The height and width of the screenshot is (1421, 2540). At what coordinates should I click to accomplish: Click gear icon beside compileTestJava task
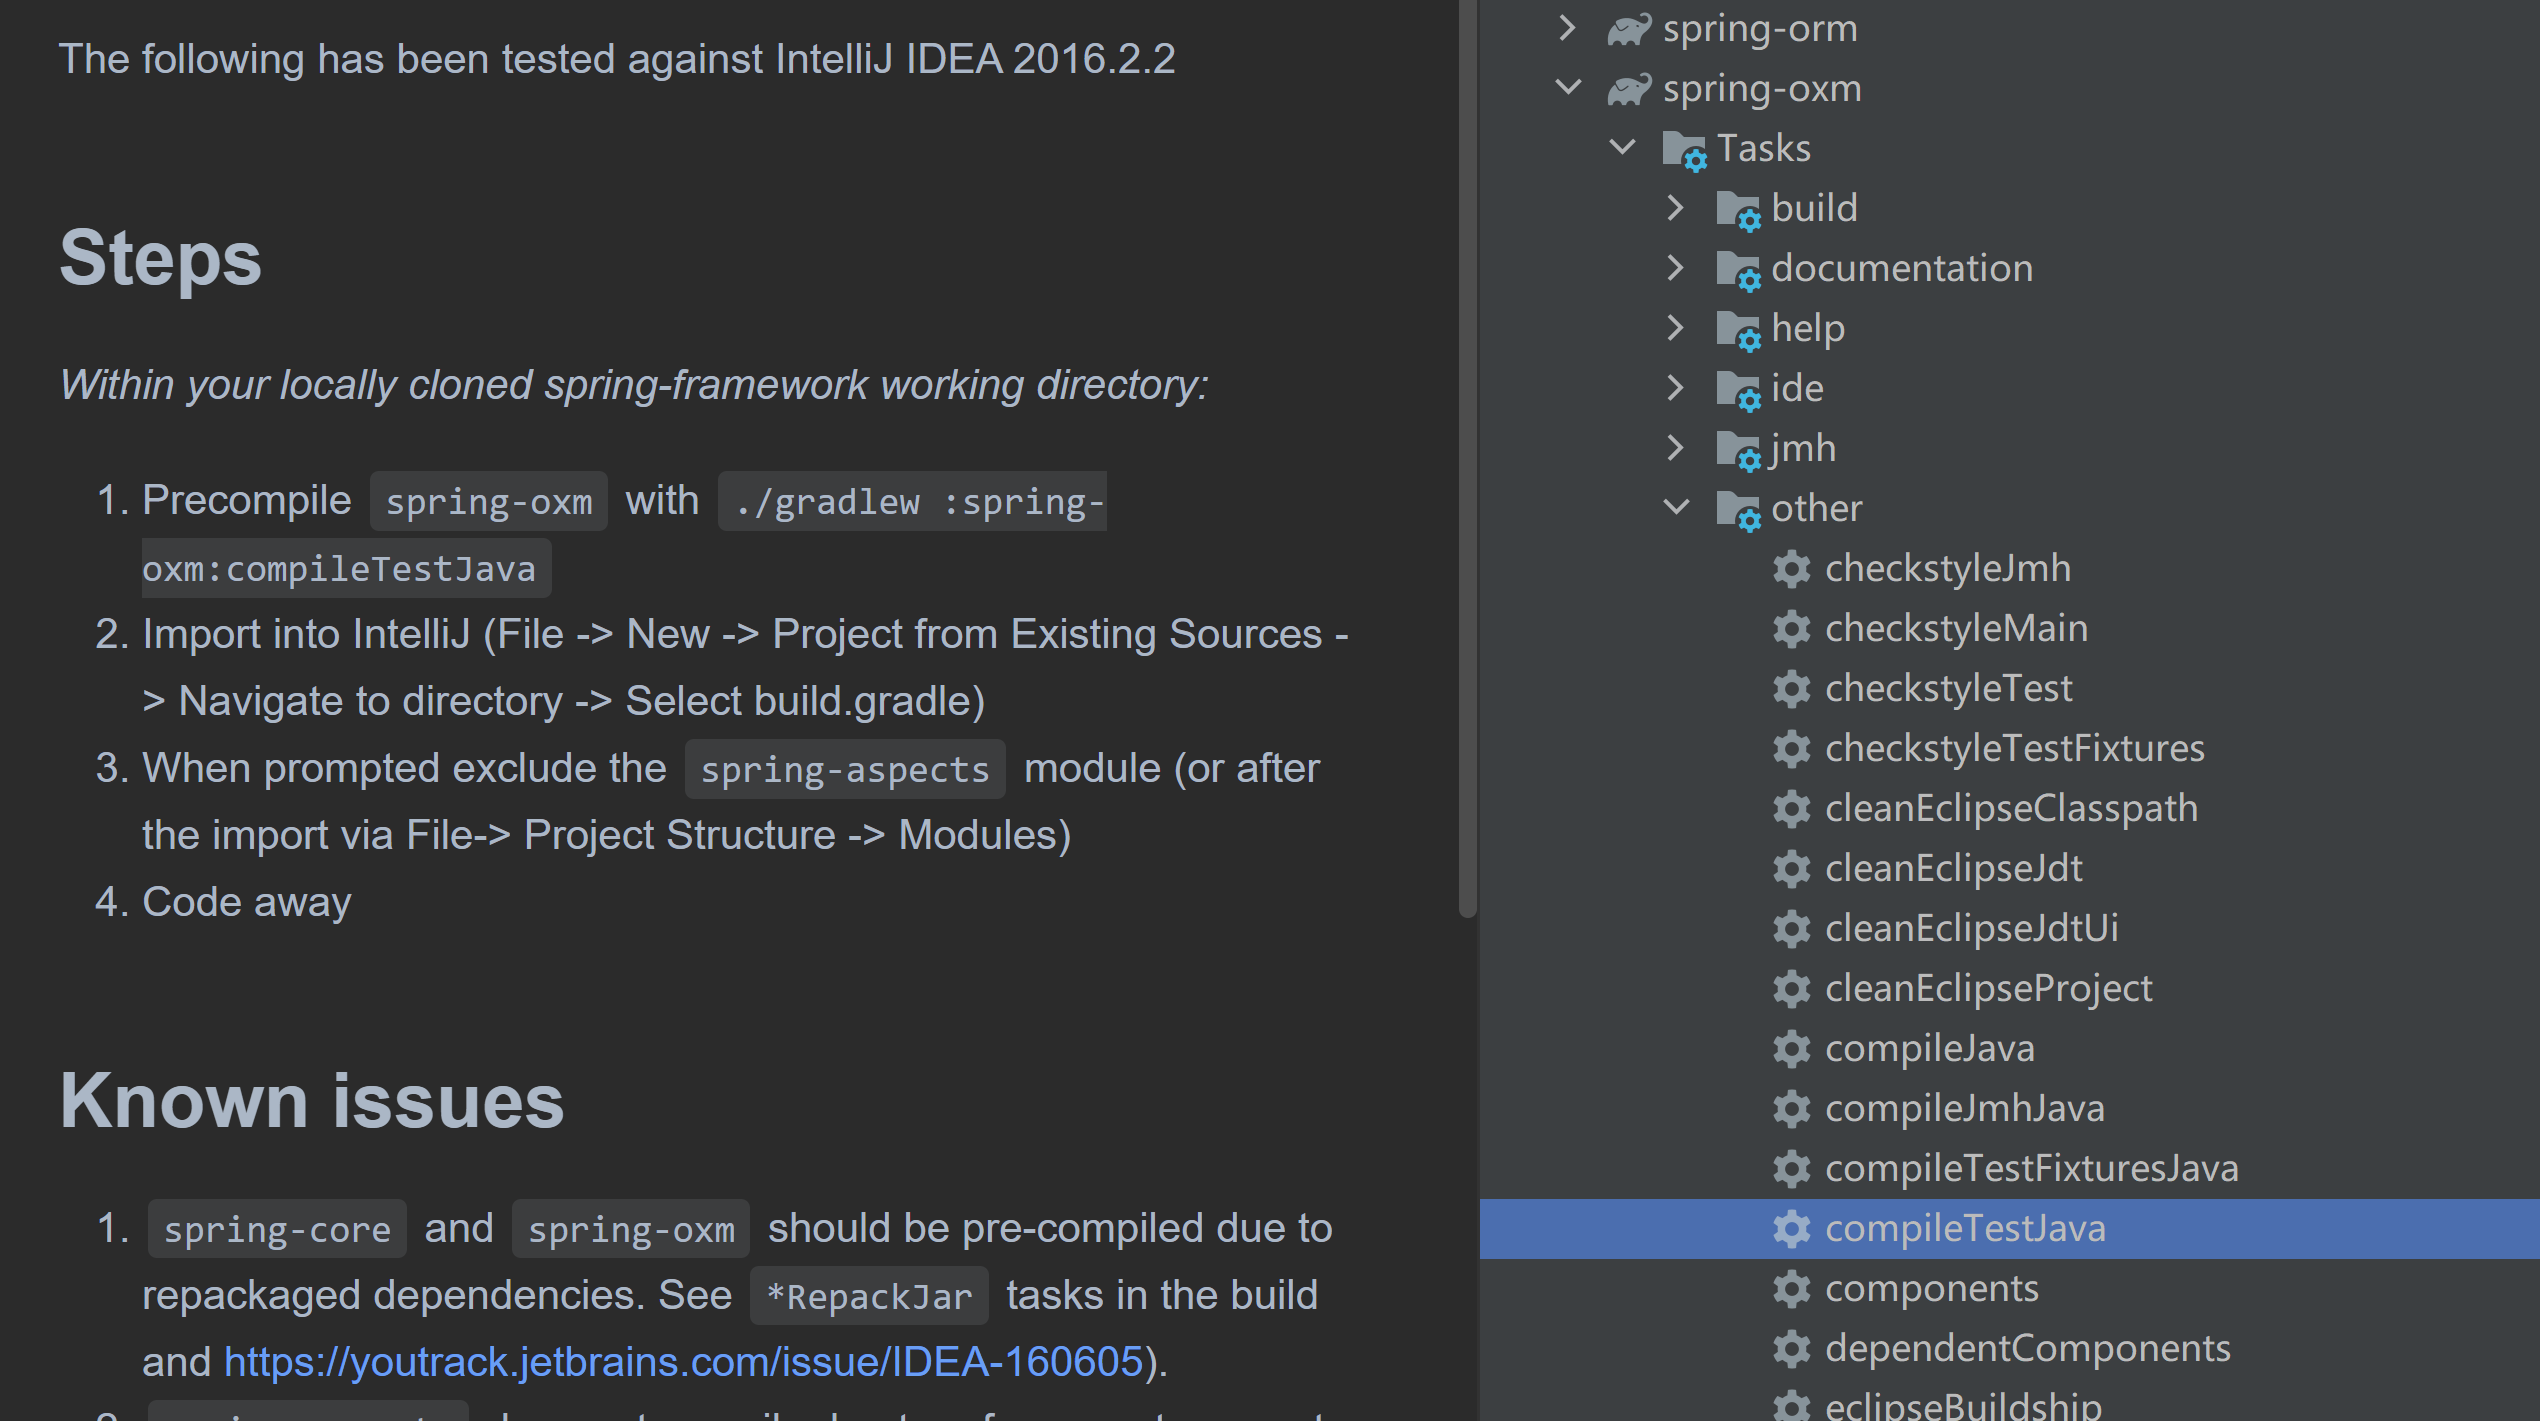1792,1229
